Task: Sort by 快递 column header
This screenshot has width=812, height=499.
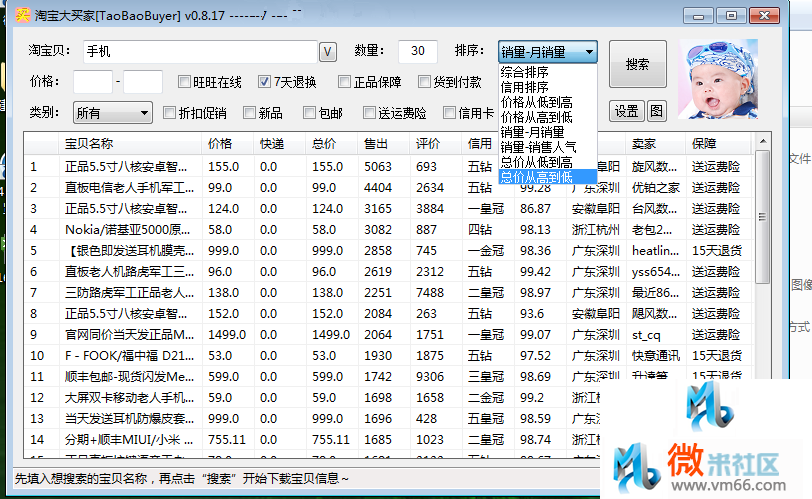Action: coord(280,143)
